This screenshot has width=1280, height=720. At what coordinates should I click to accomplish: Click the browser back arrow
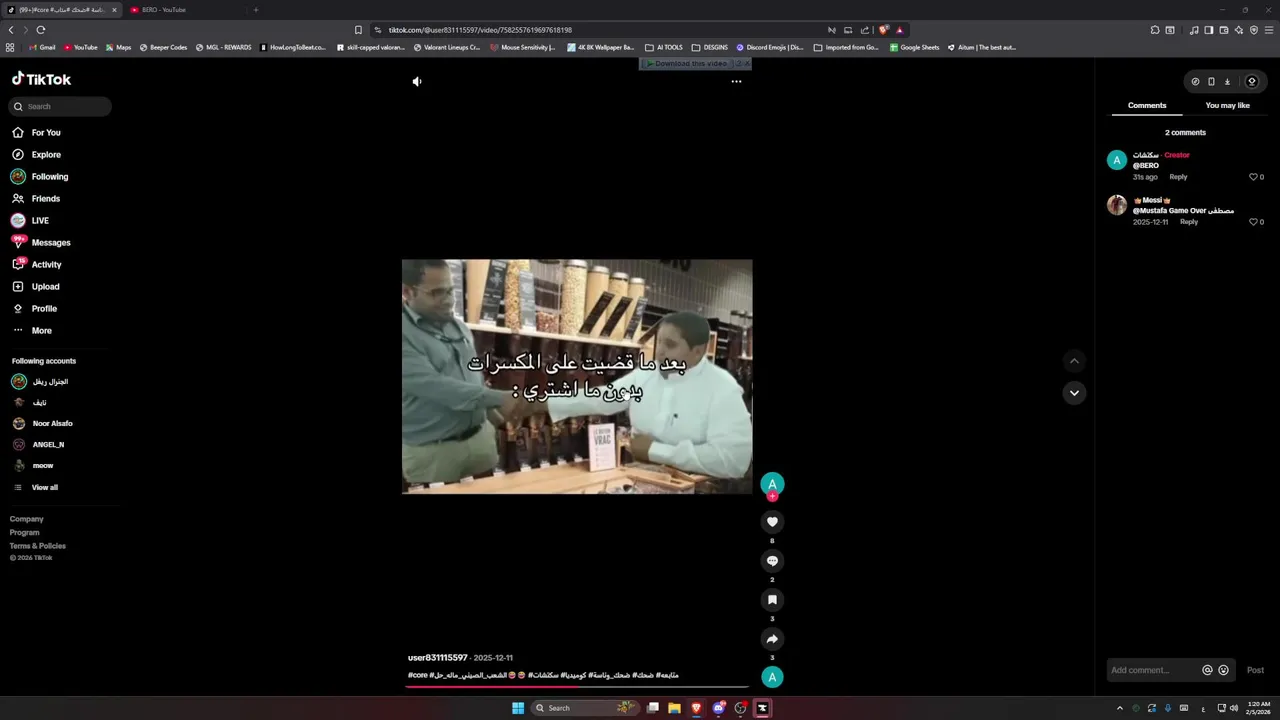pyautogui.click(x=11, y=30)
